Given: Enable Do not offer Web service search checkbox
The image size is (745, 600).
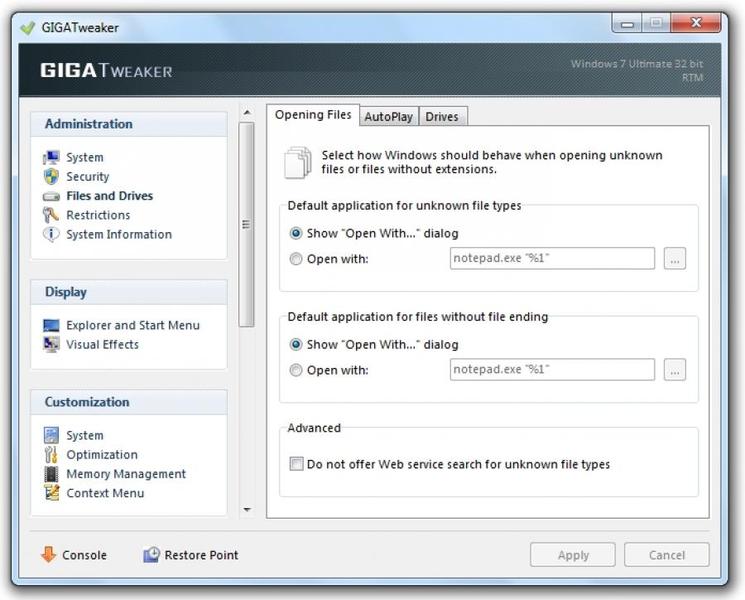Looking at the screenshot, I should [x=296, y=464].
